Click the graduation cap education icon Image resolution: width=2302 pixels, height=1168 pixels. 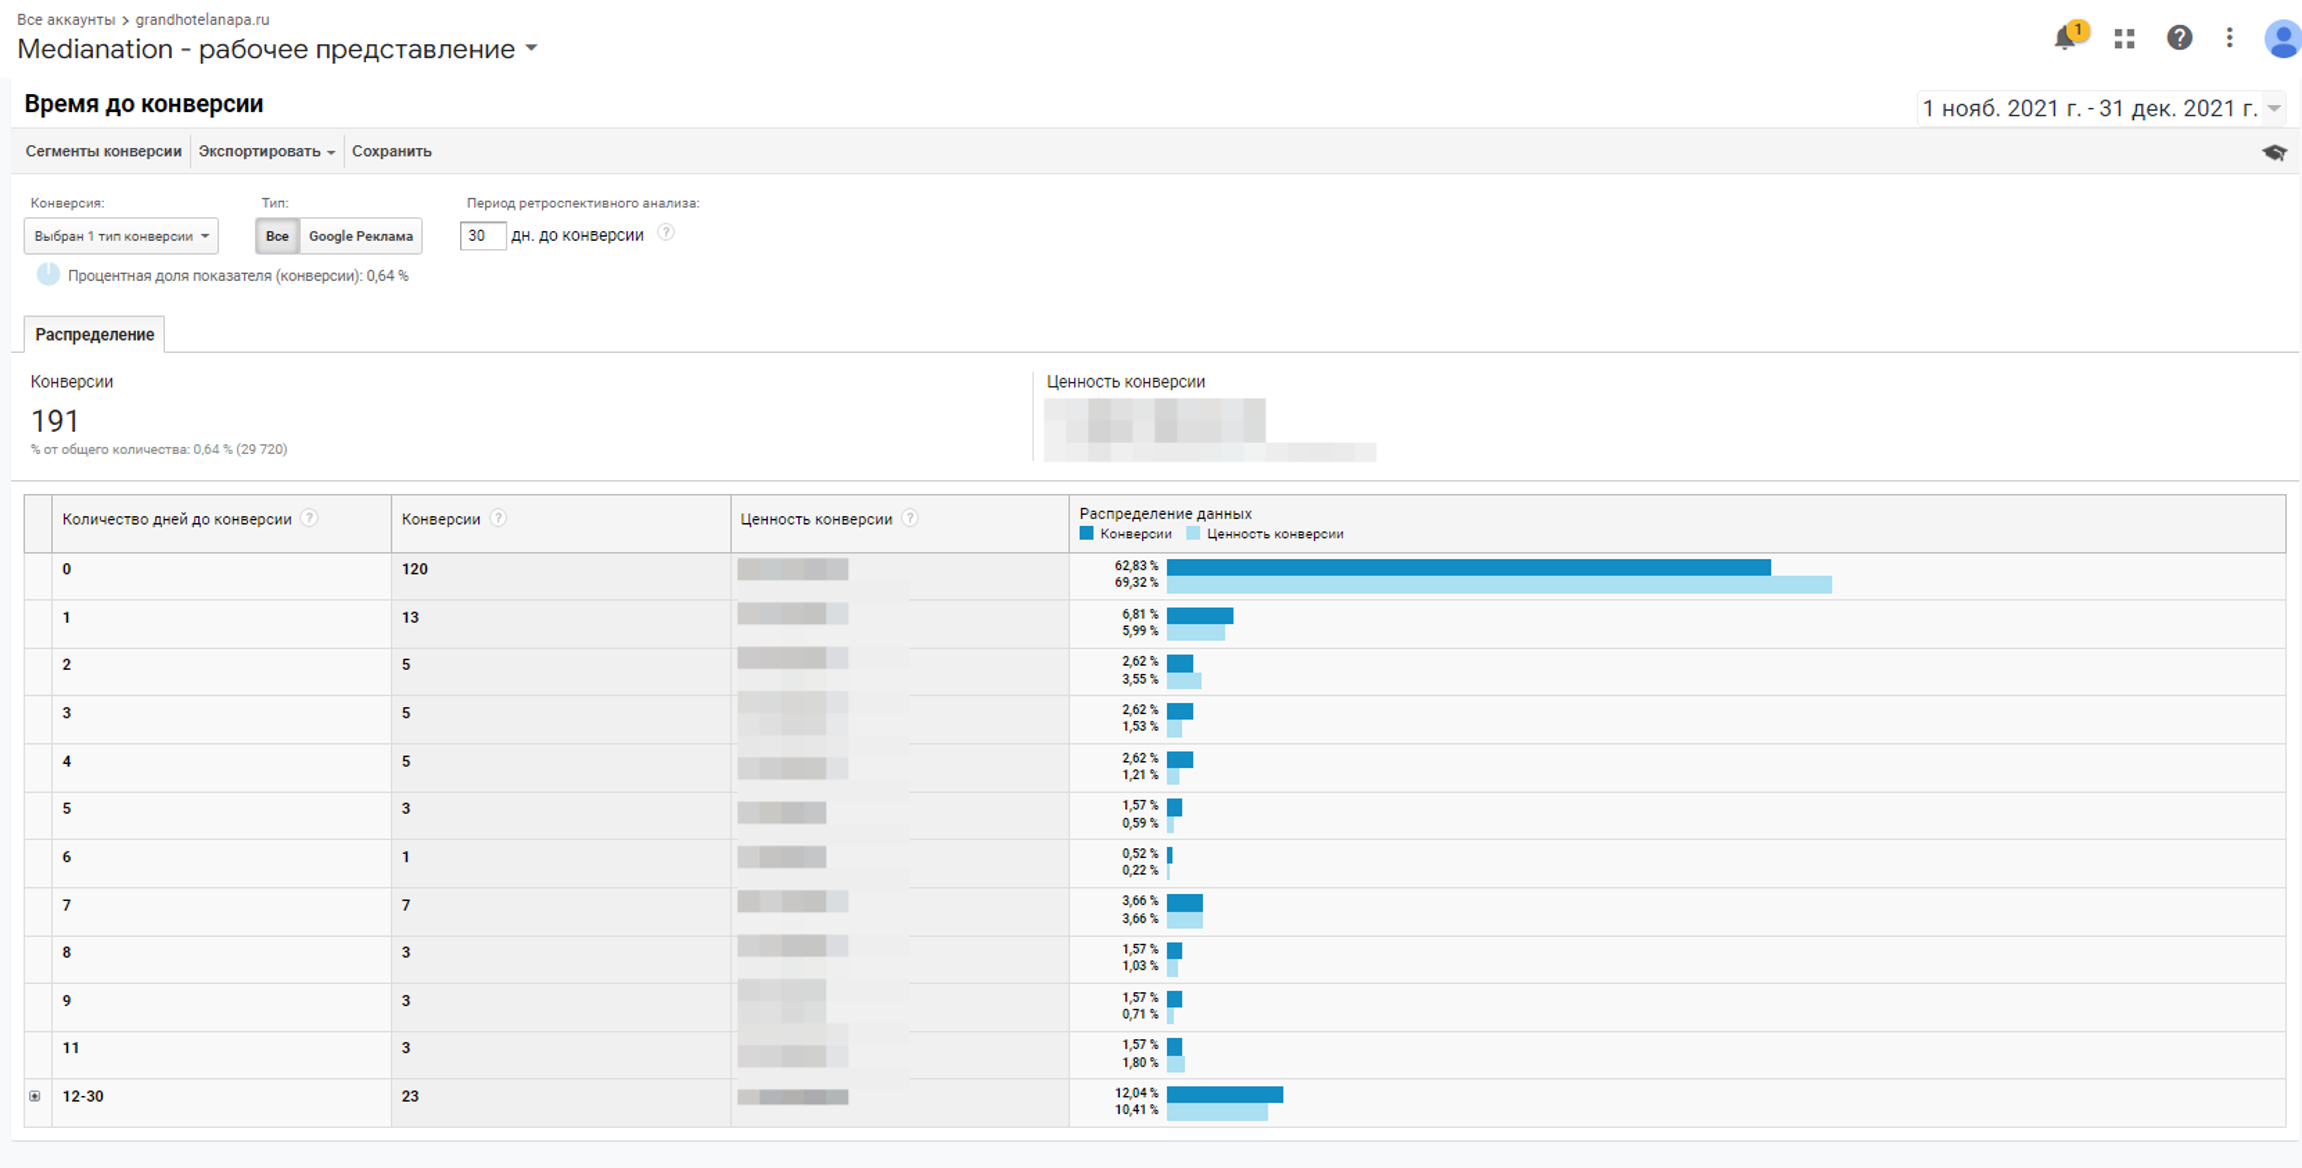[2274, 152]
